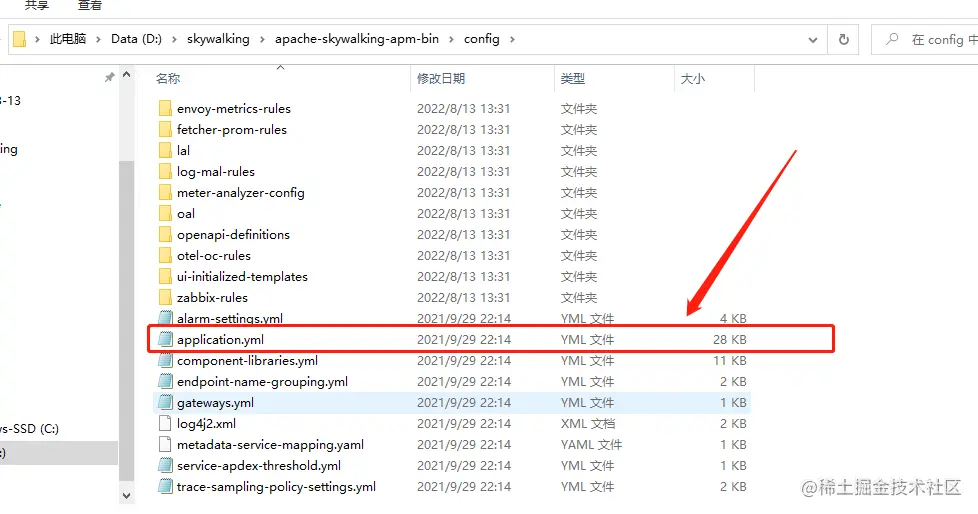This screenshot has width=978, height=514.
Task: Expand the chevron after apache-skywalking-apm-bin
Action: point(451,39)
